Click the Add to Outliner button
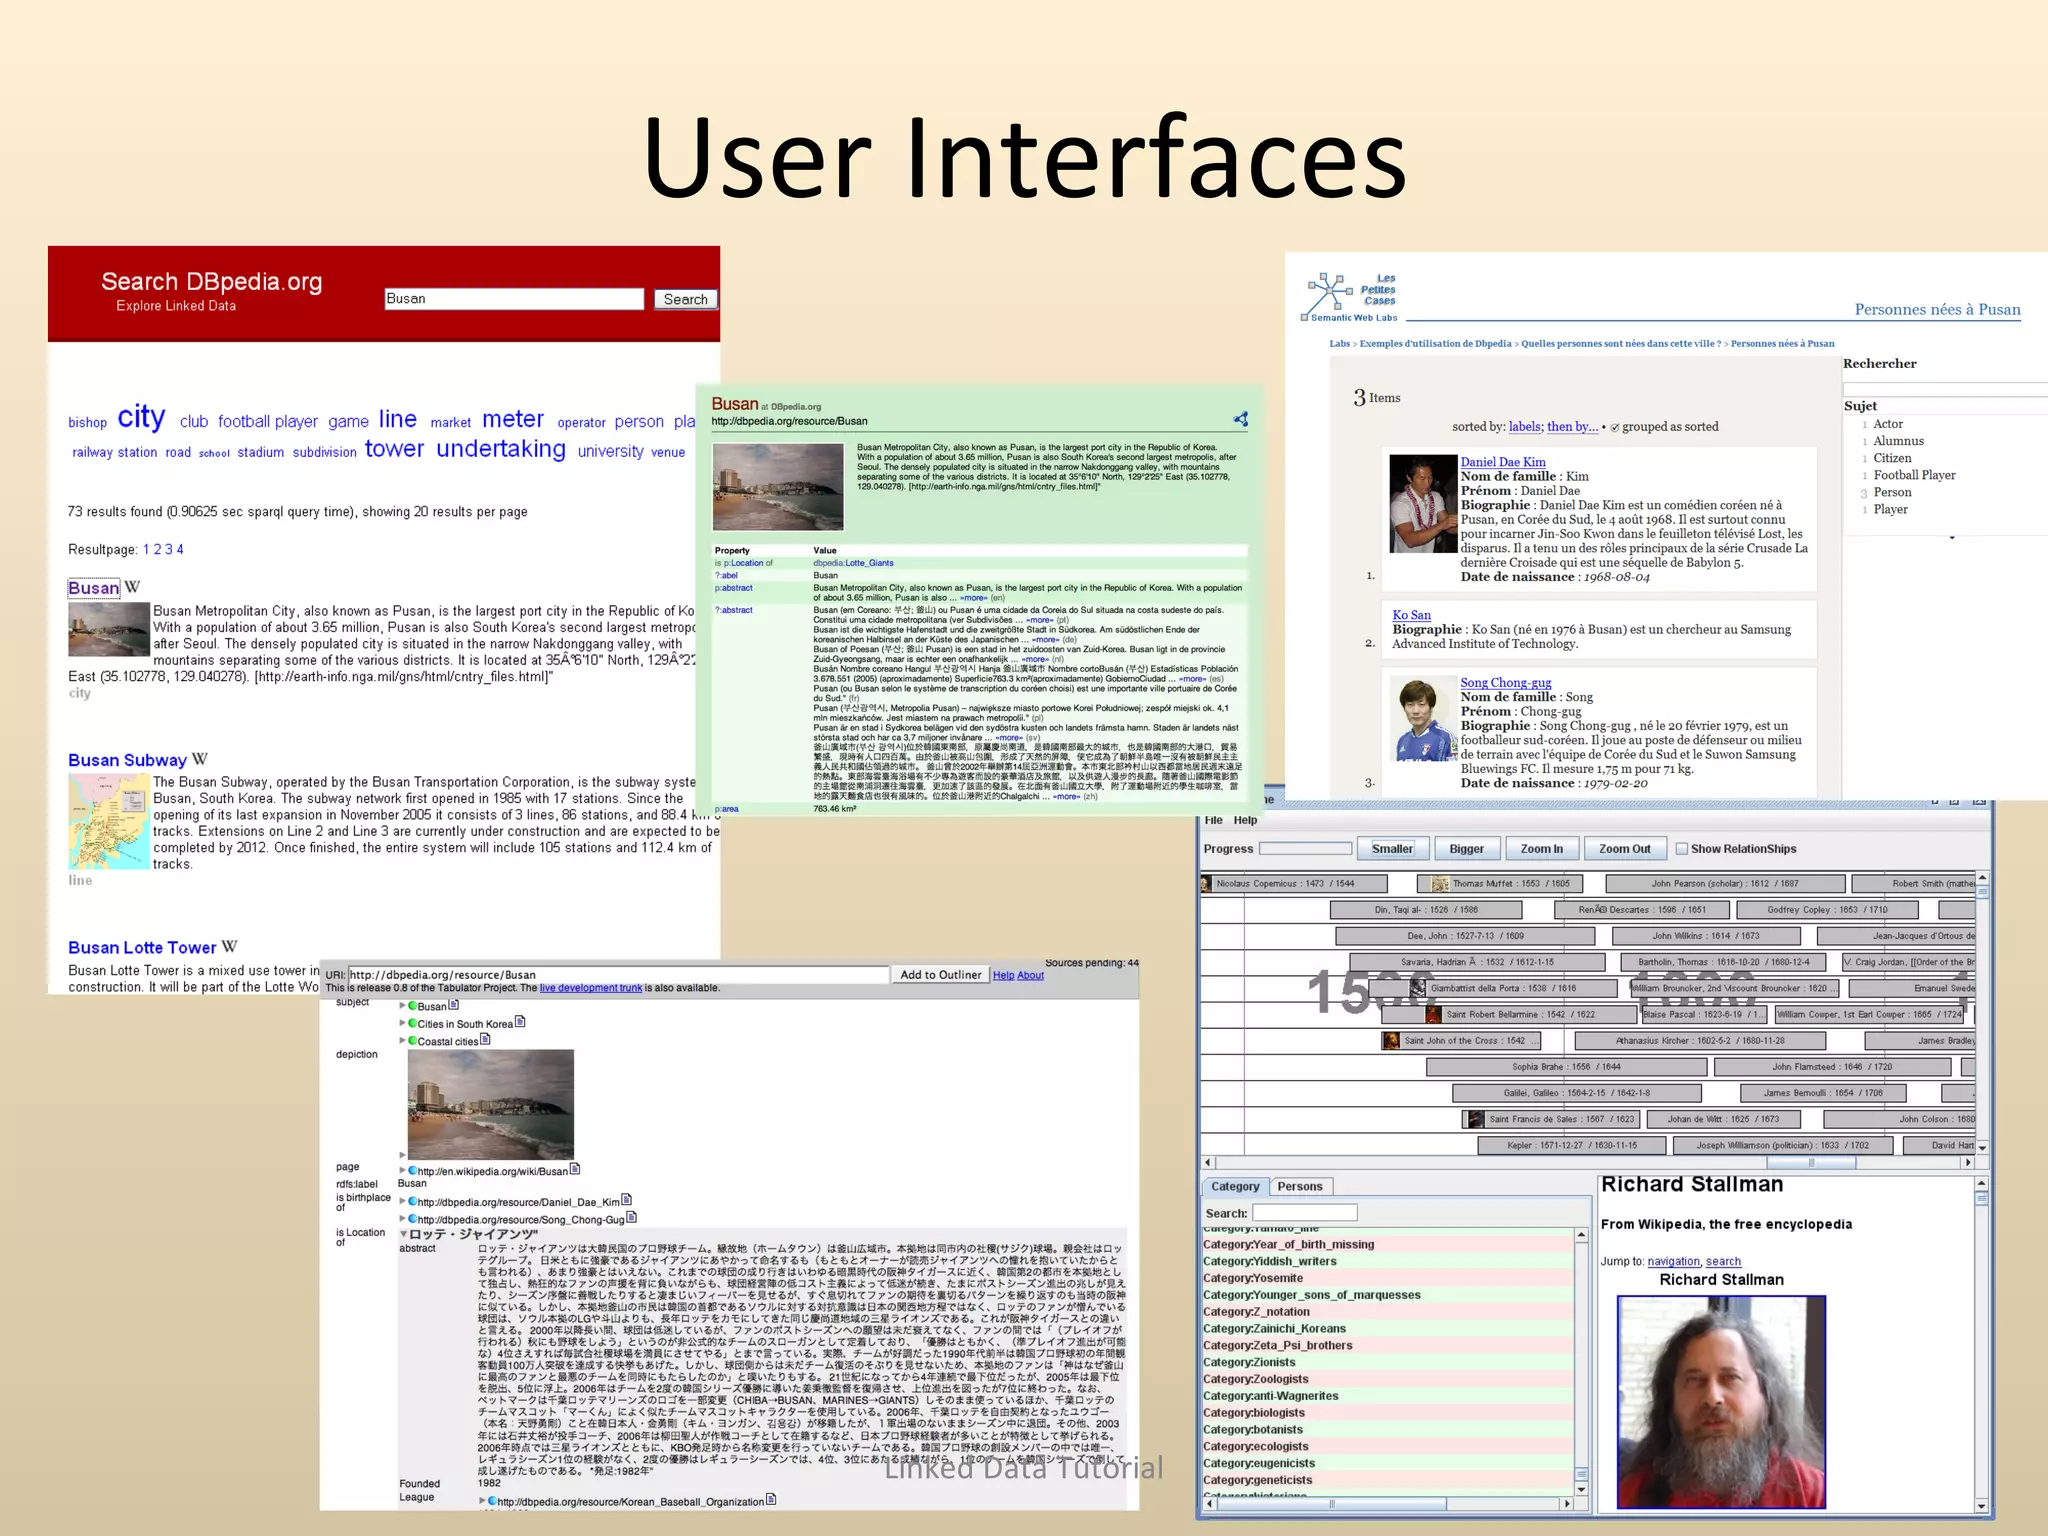Image resolution: width=2048 pixels, height=1536 pixels. [940, 975]
